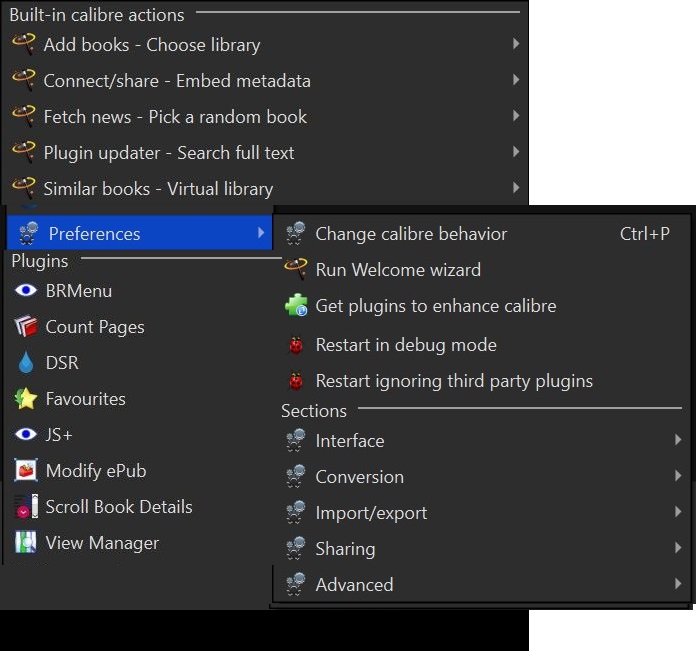Image resolution: width=696 pixels, height=651 pixels.
Task: Launch the Count Pages plugin
Action: (138, 326)
